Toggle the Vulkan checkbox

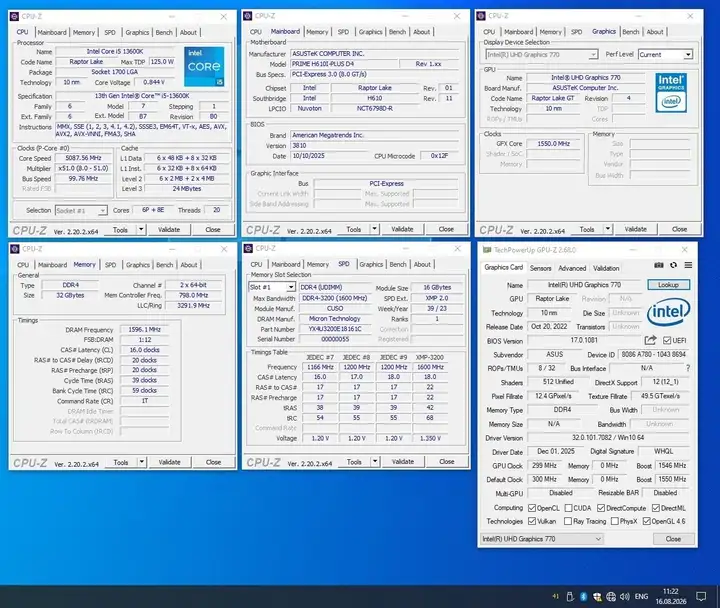[x=532, y=521]
